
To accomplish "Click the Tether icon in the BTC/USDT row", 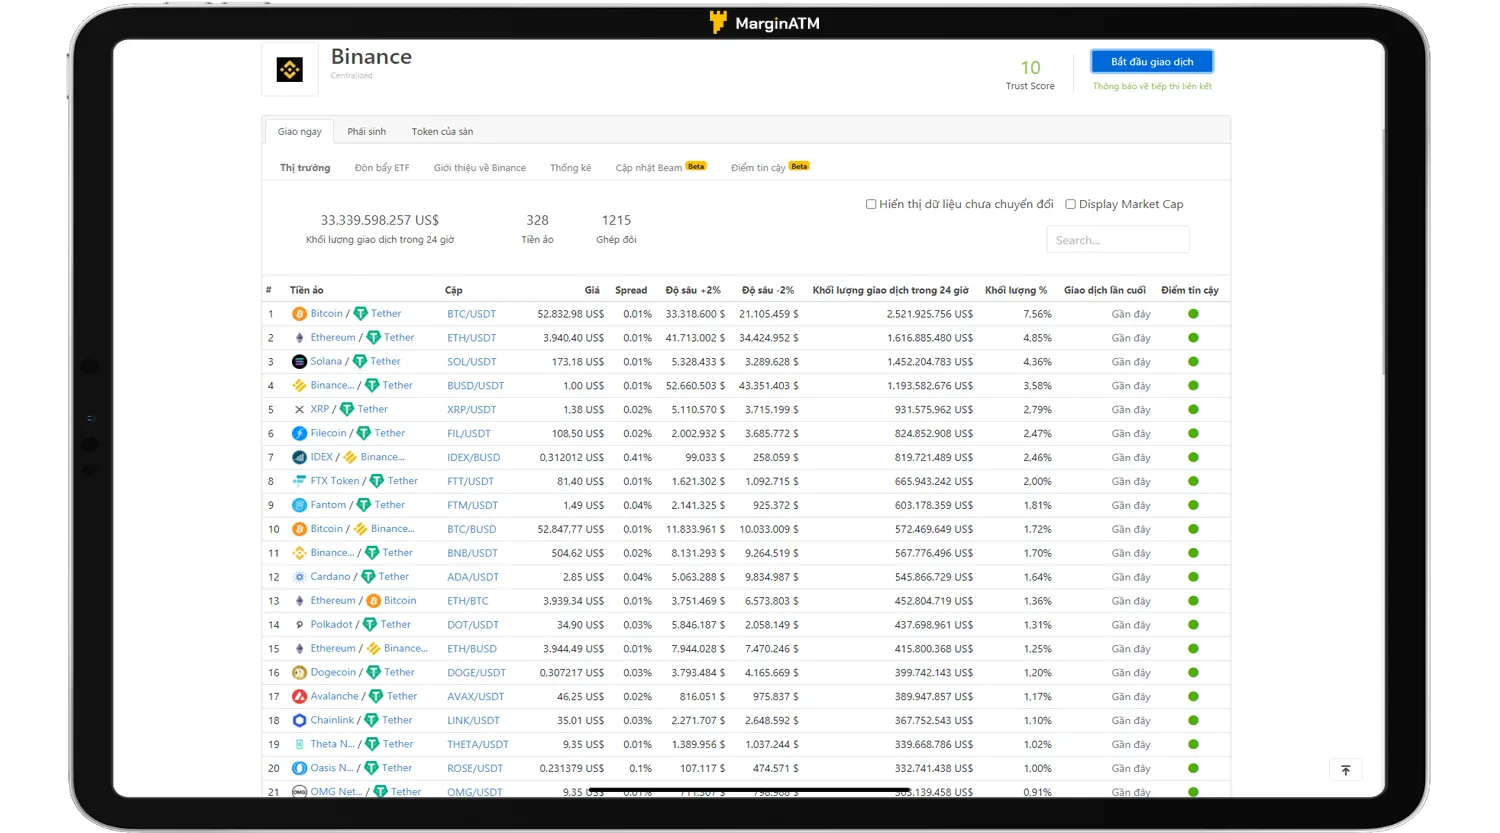I will point(361,314).
